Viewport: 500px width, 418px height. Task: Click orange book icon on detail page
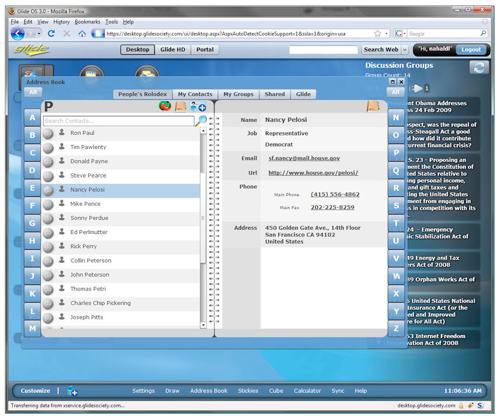(x=373, y=106)
